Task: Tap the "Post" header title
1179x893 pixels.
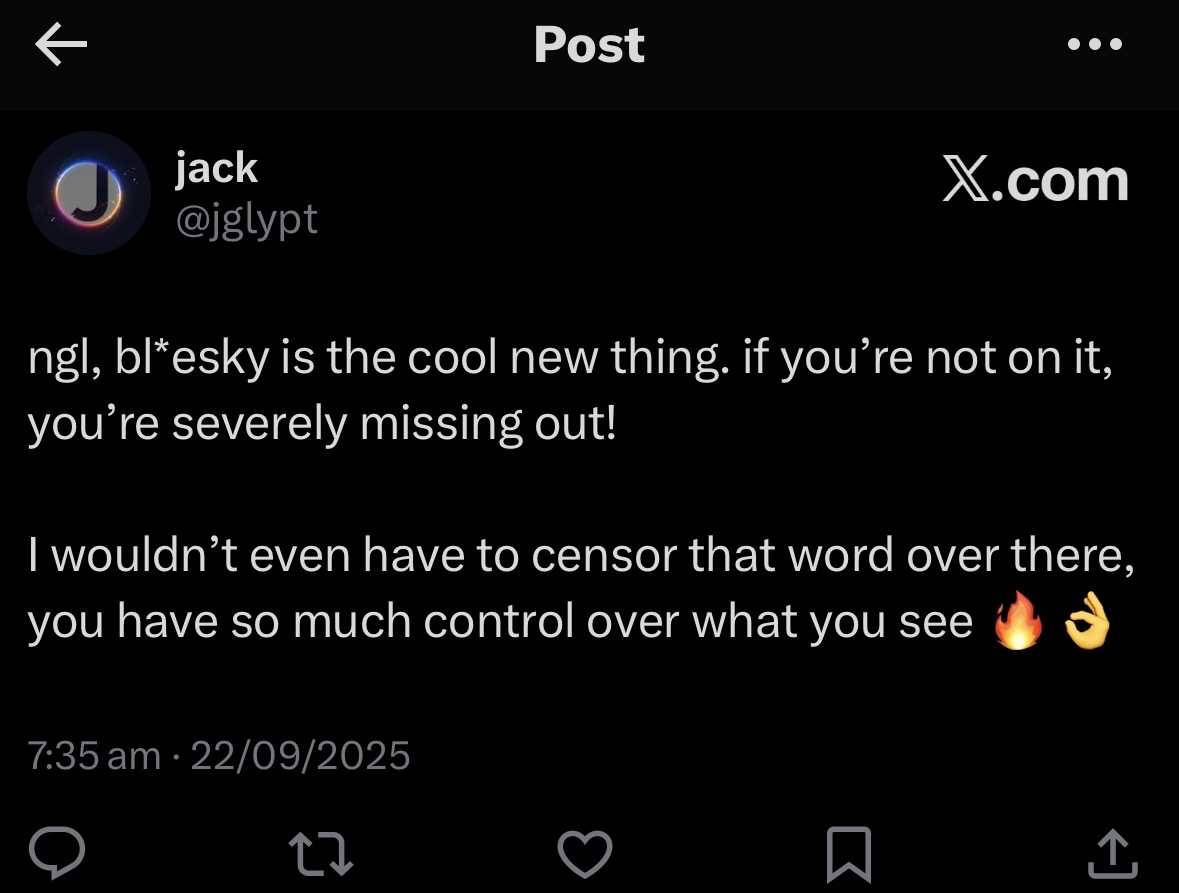Action: [x=589, y=45]
